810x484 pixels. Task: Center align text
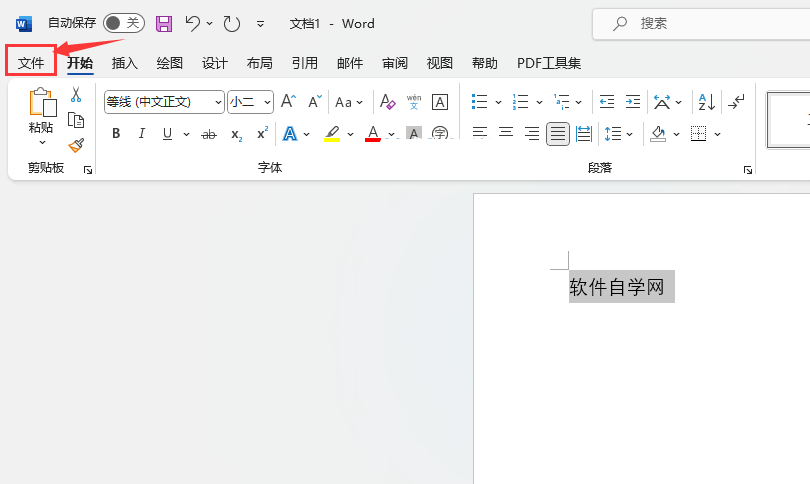click(506, 133)
